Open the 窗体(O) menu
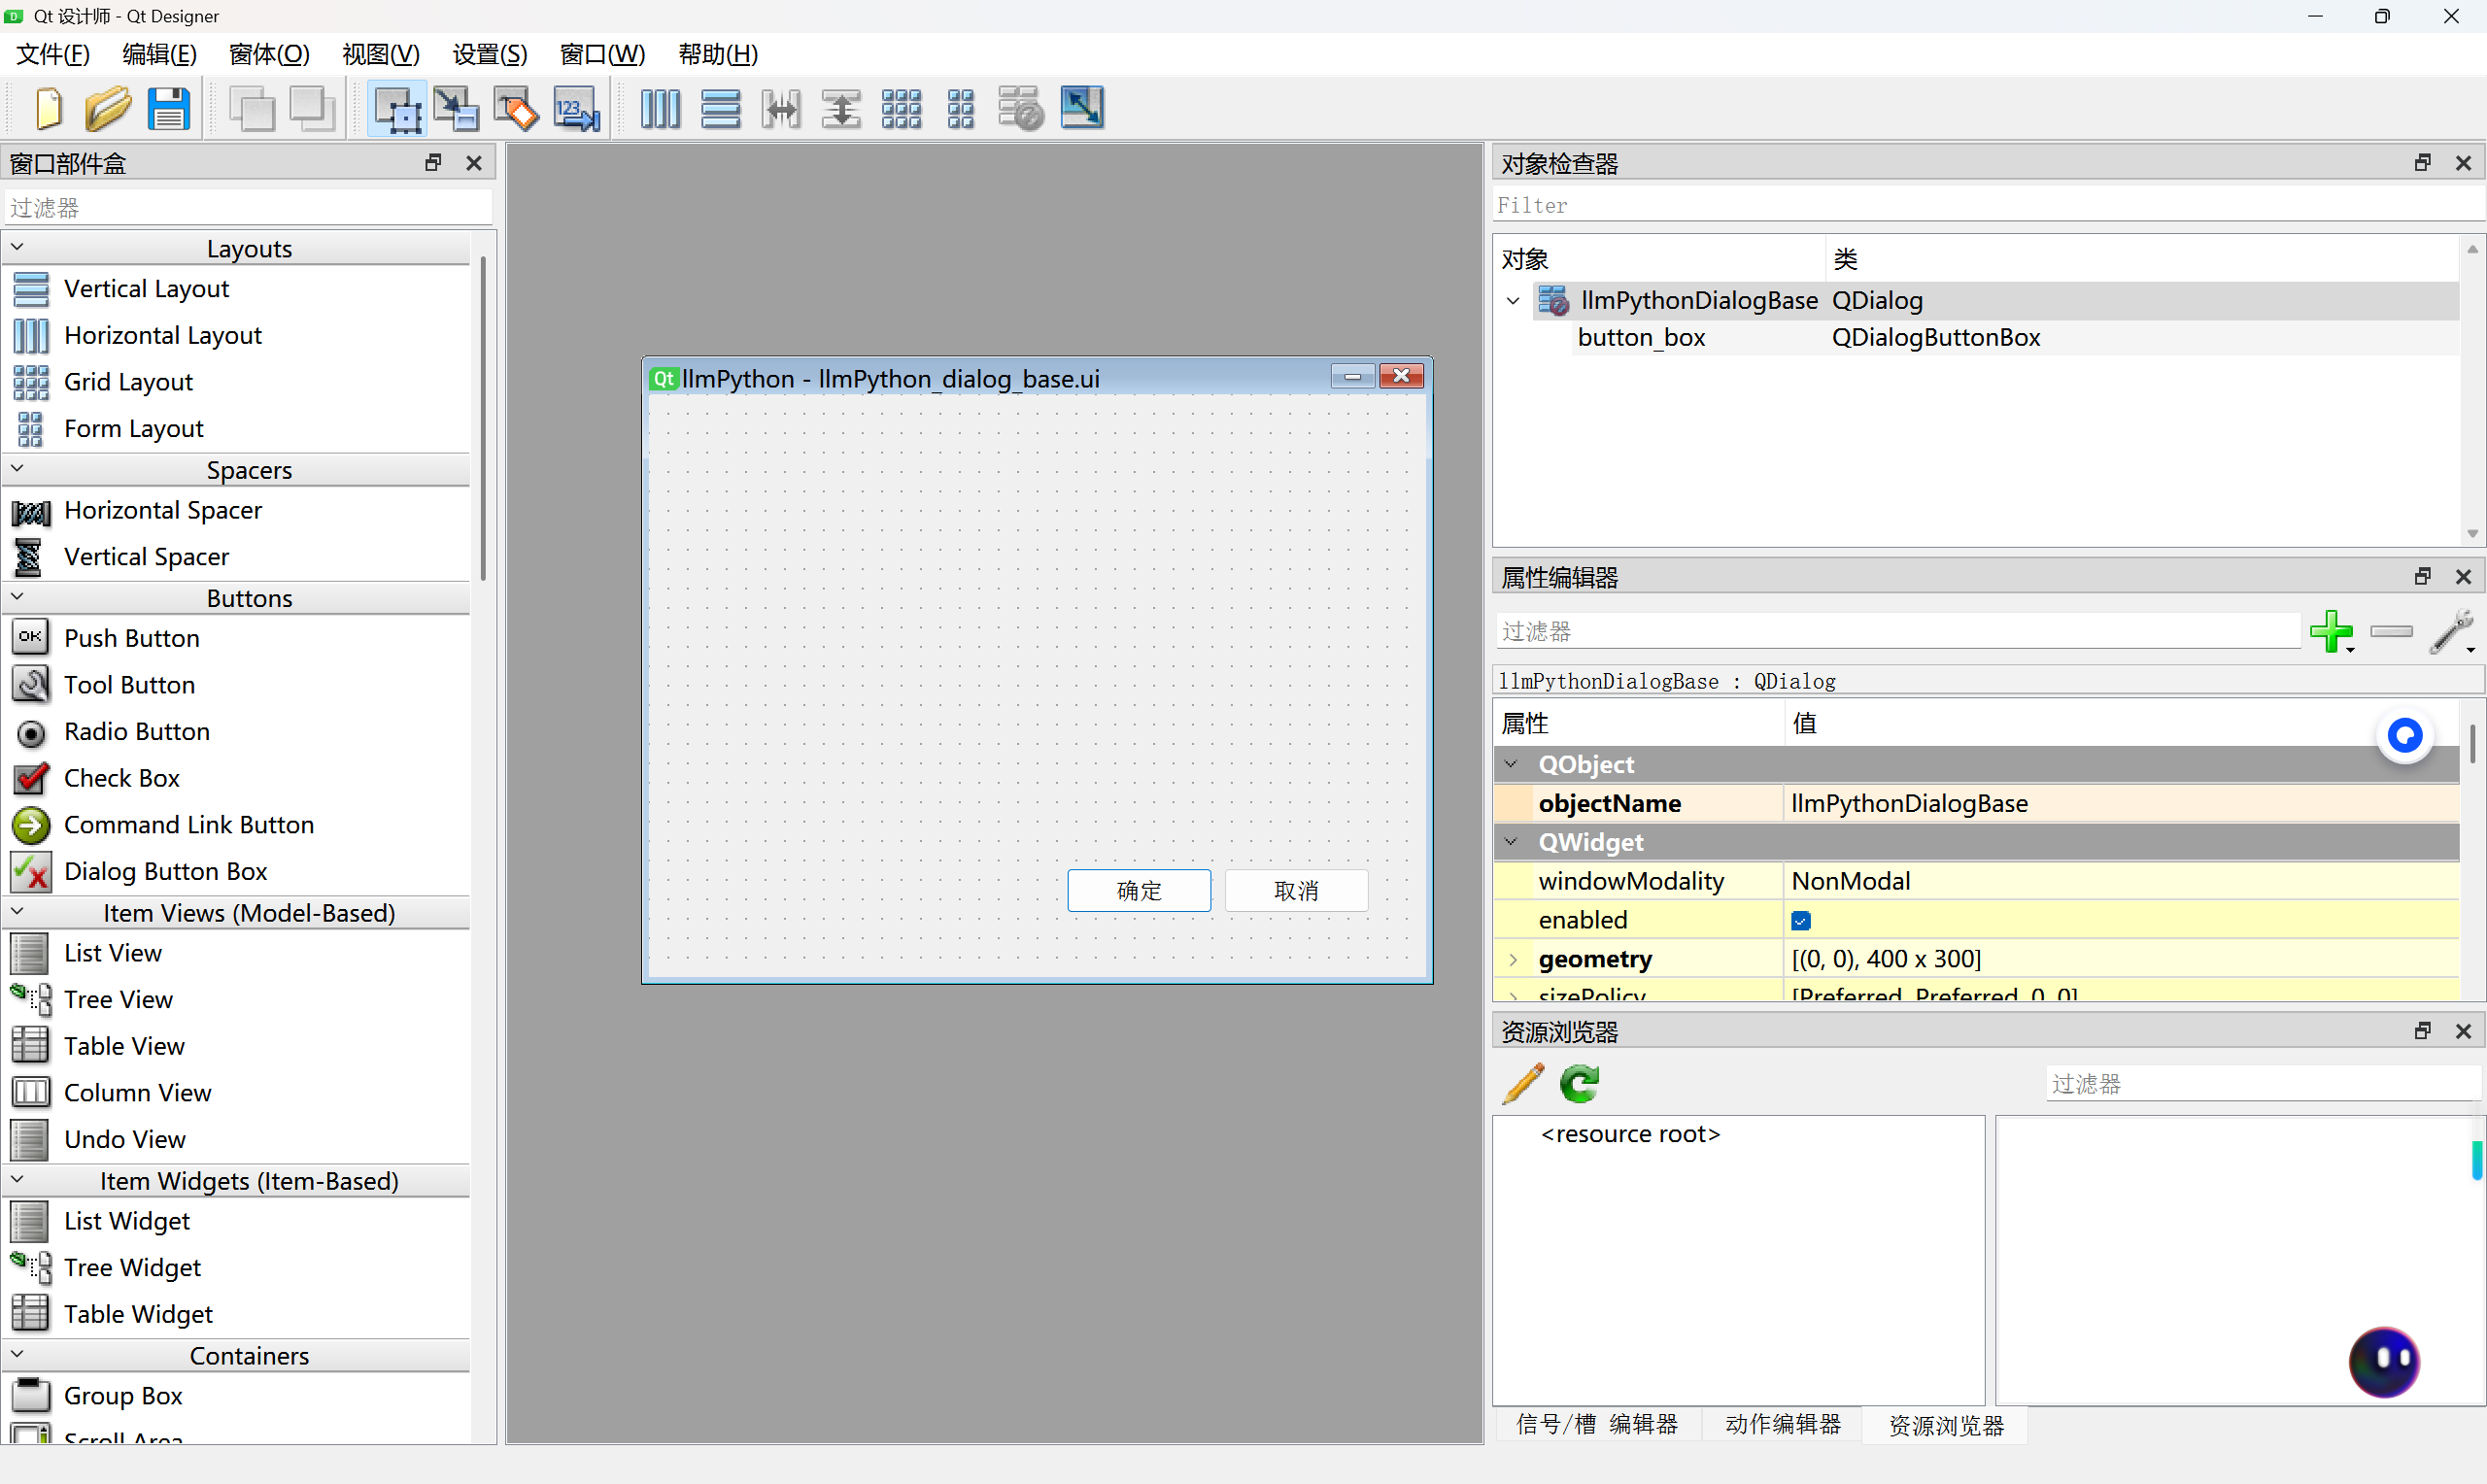Image resolution: width=2487 pixels, height=1484 pixels. pyautogui.click(x=269, y=54)
